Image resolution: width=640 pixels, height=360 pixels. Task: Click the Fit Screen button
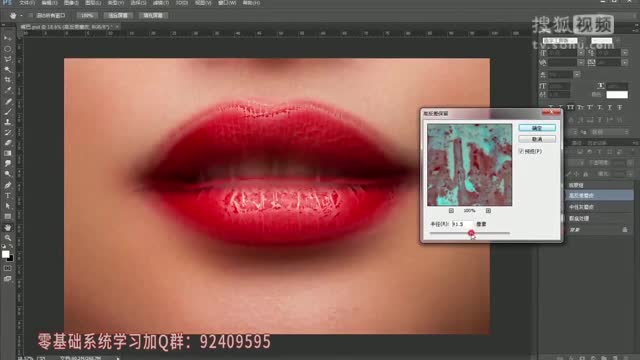(x=118, y=16)
